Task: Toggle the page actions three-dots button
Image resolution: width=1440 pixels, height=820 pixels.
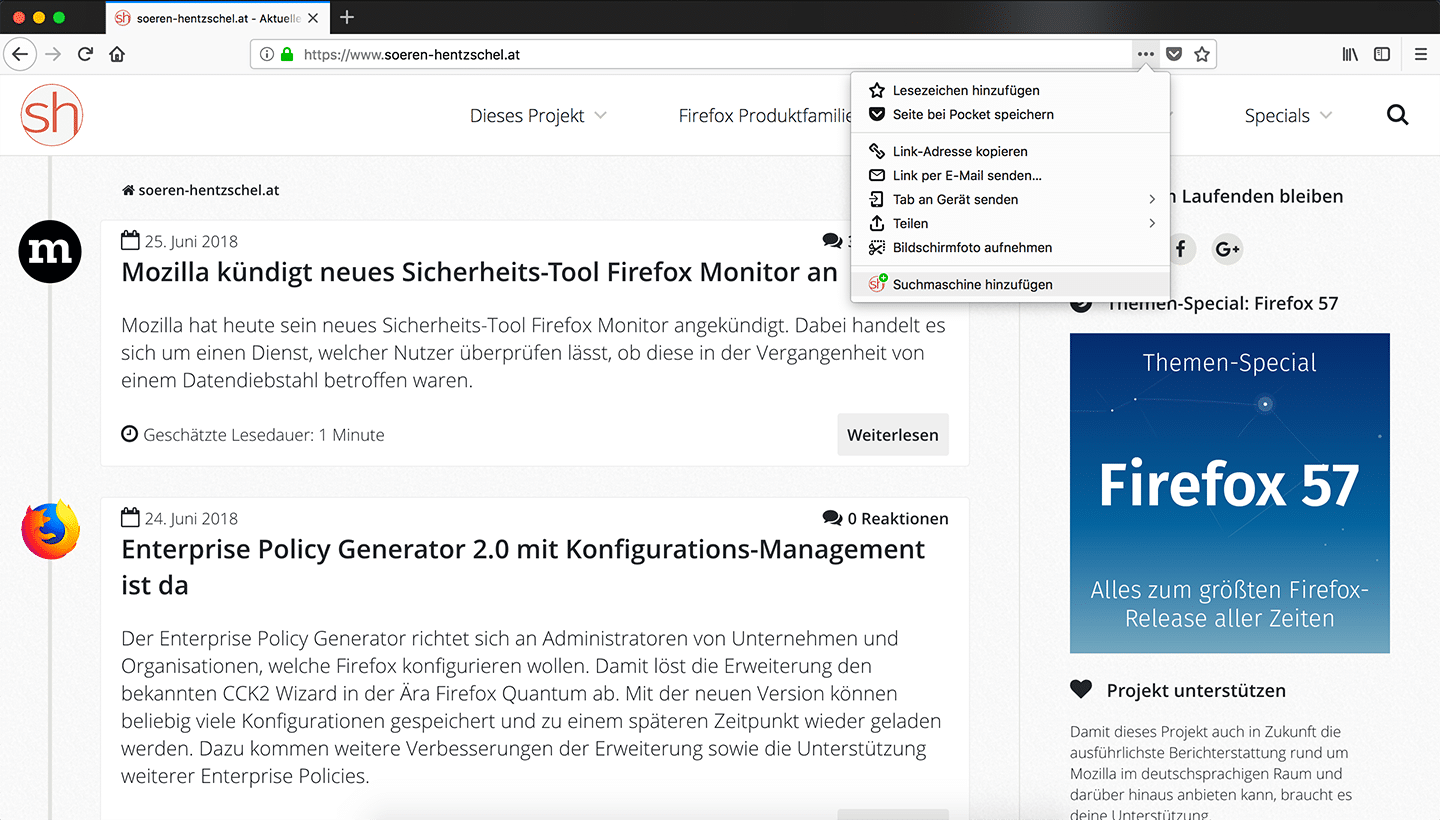Action: (1146, 54)
